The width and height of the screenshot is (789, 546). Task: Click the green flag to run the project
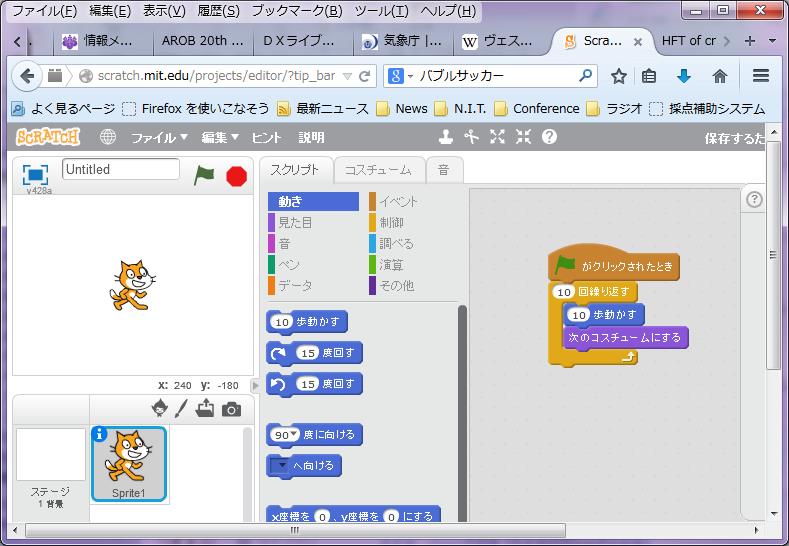pyautogui.click(x=204, y=175)
